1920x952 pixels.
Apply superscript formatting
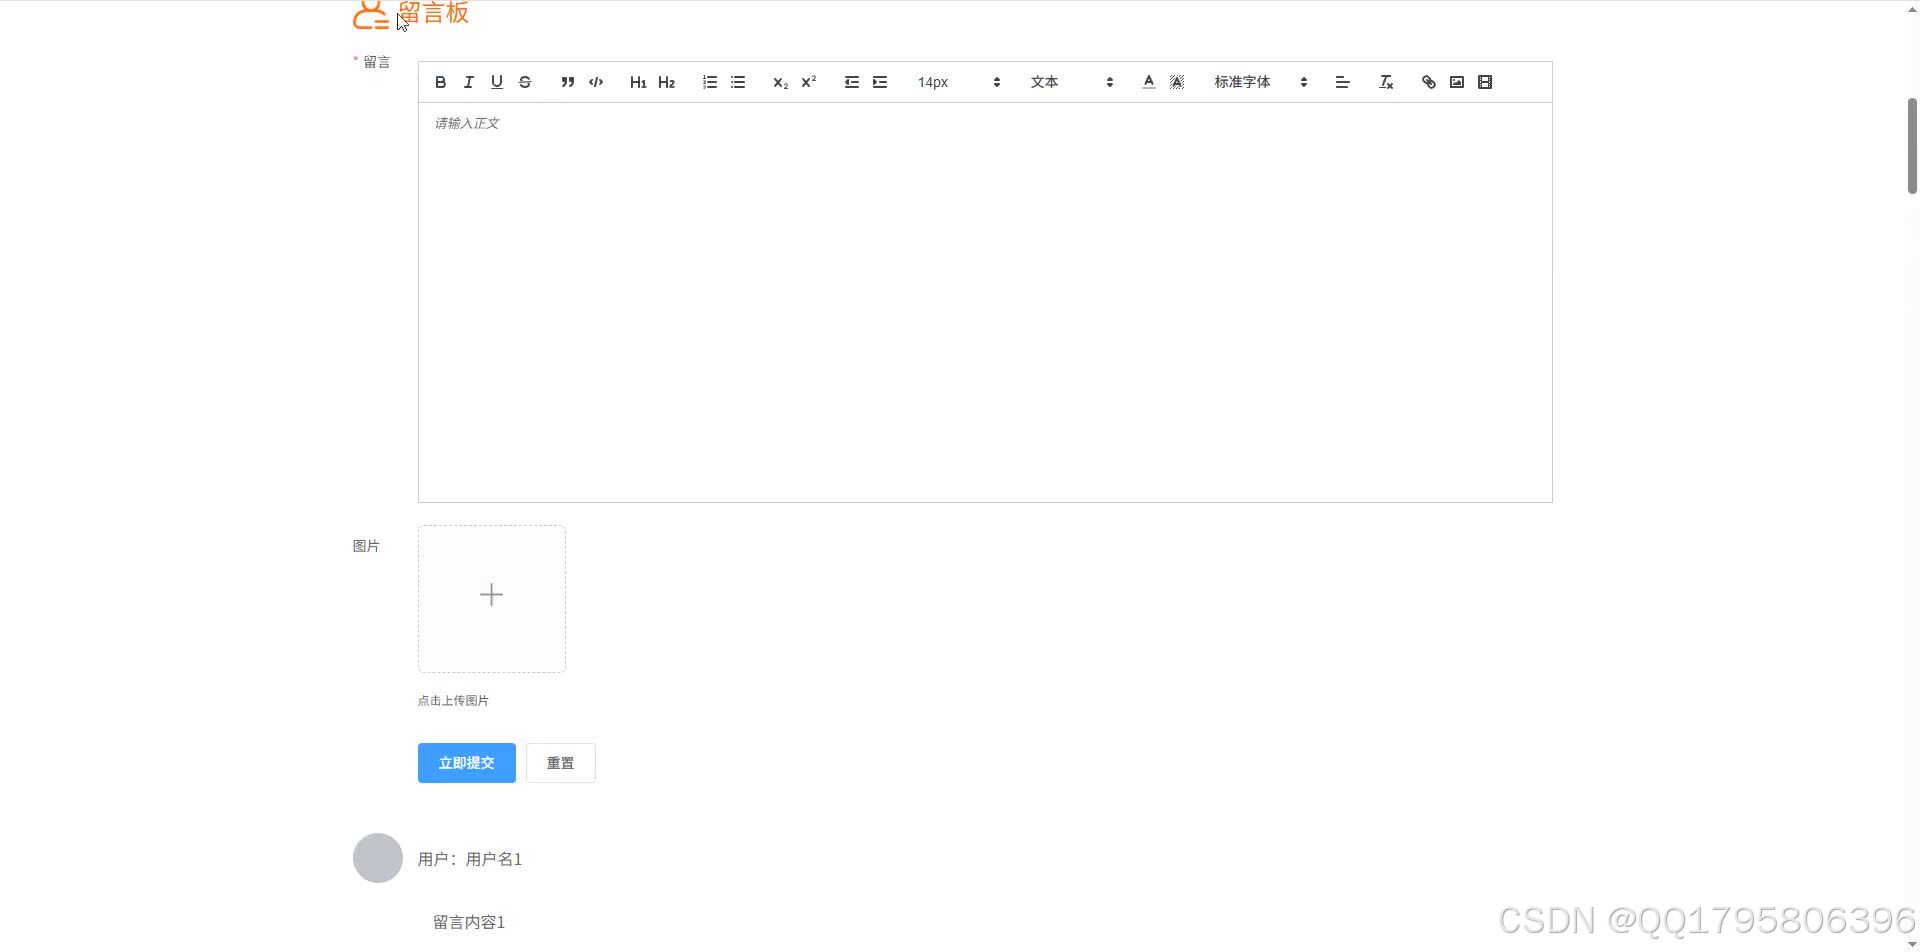(x=808, y=82)
